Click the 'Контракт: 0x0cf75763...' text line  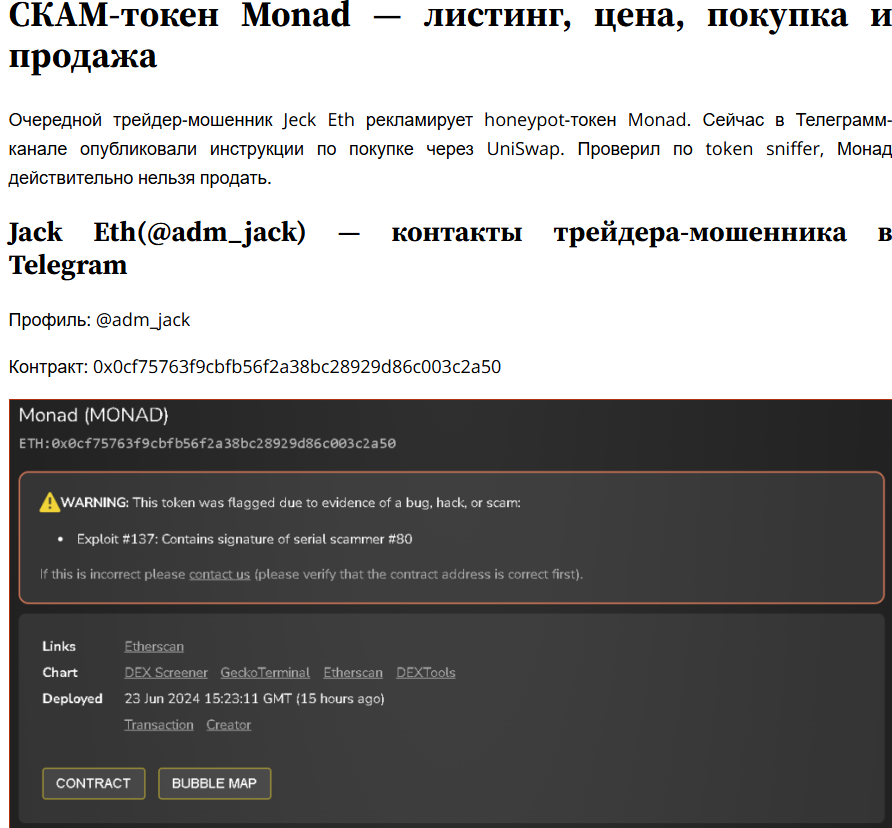tap(255, 366)
